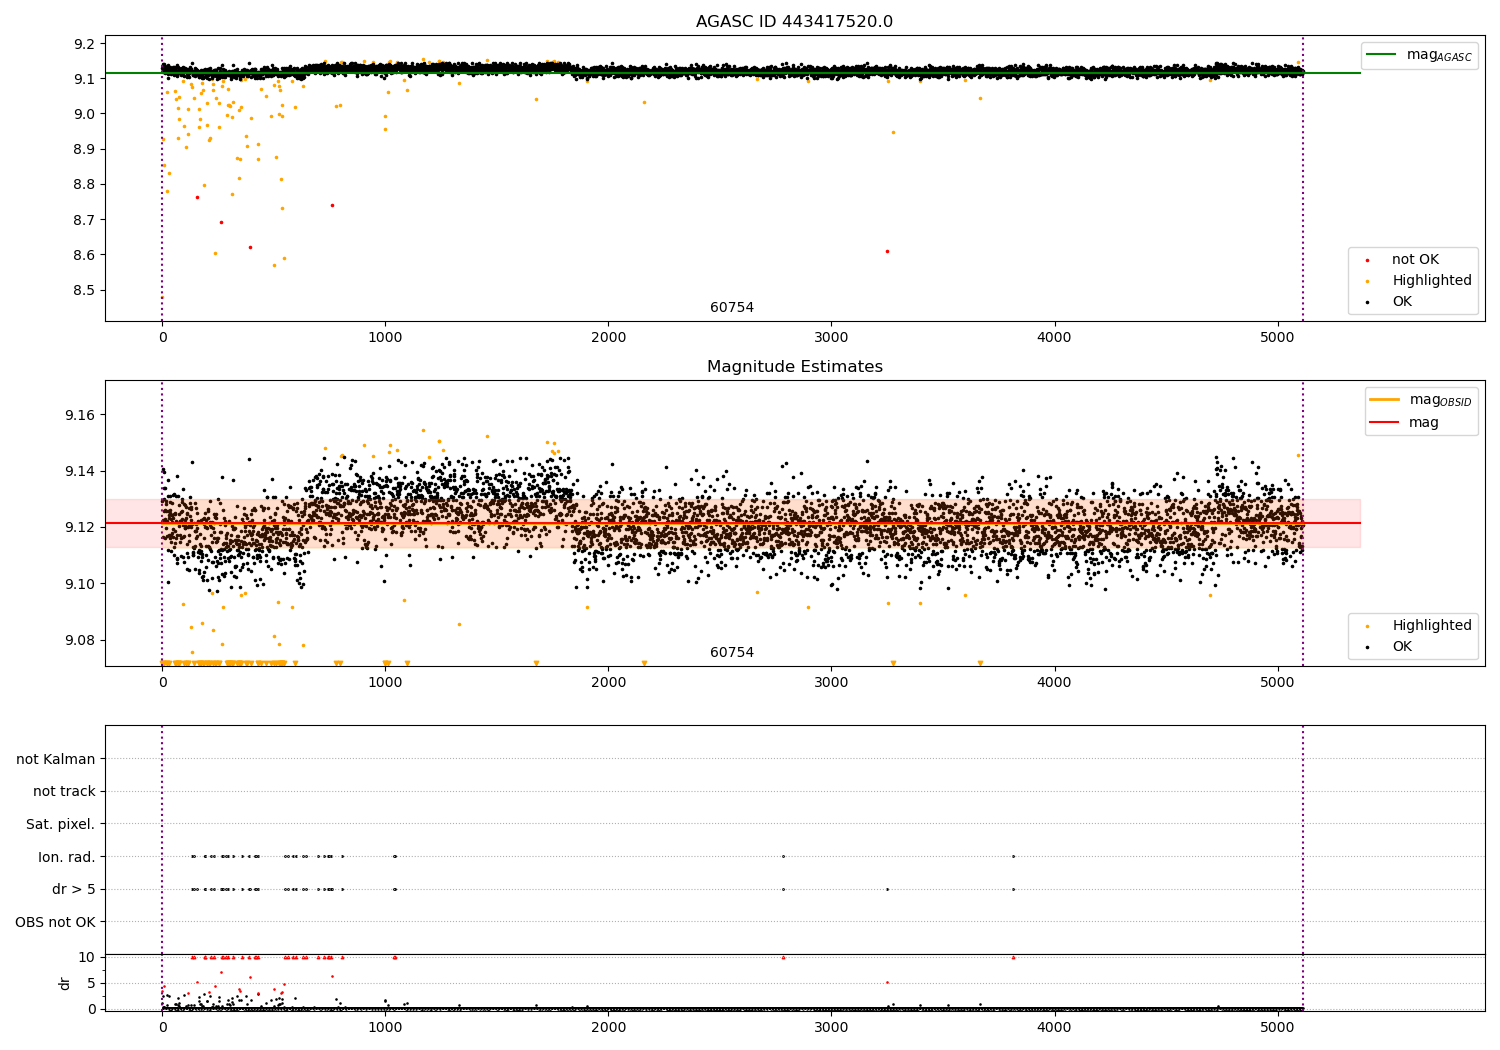Click the '8.9' y-axis tick of top plot
The height and width of the screenshot is (1050, 1500).
tap(84, 149)
